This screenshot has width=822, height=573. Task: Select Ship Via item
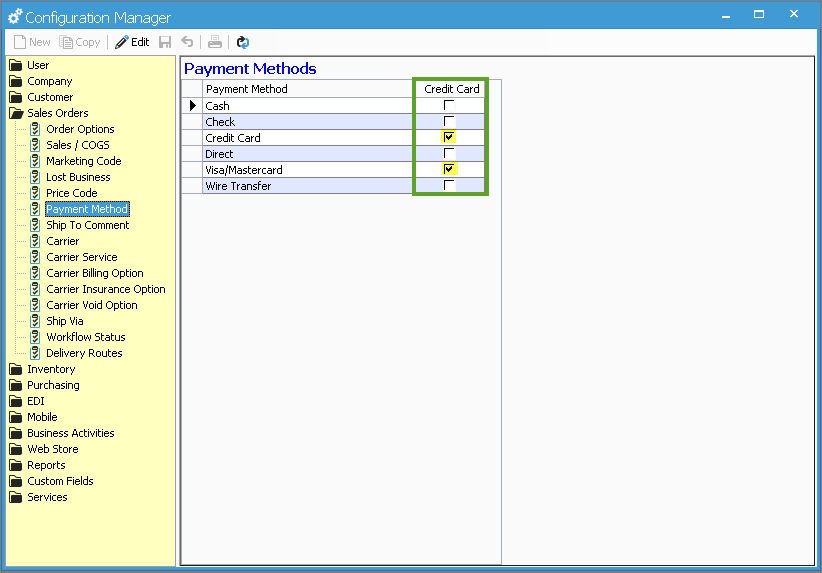click(x=65, y=321)
